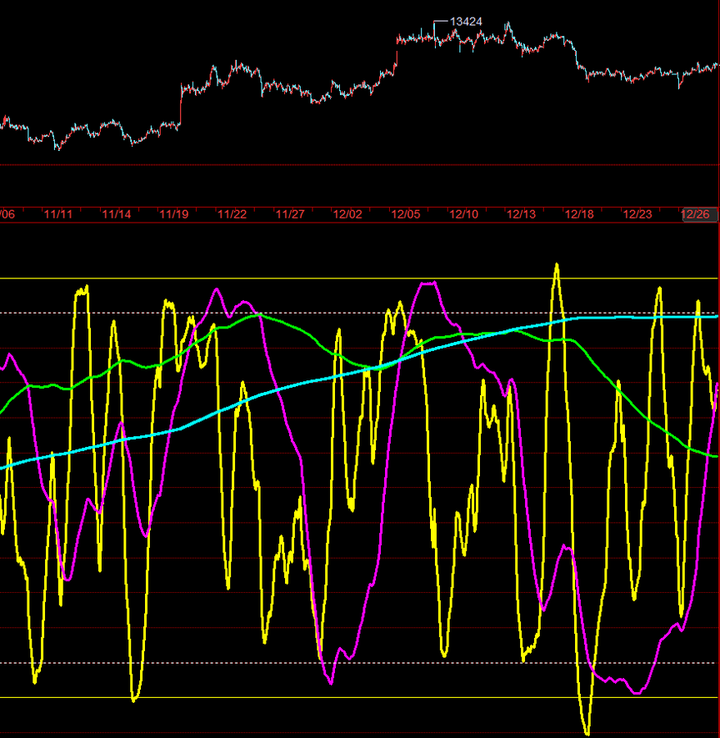Select the 12/23 date on the time axis
Screen dimensions: 720x738
pyautogui.click(x=638, y=215)
